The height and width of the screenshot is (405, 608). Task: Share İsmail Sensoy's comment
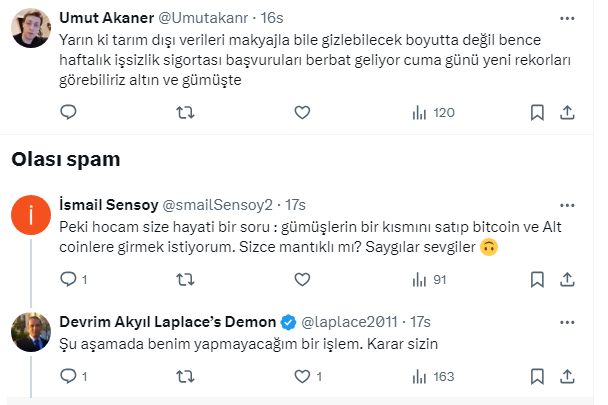tap(566, 279)
